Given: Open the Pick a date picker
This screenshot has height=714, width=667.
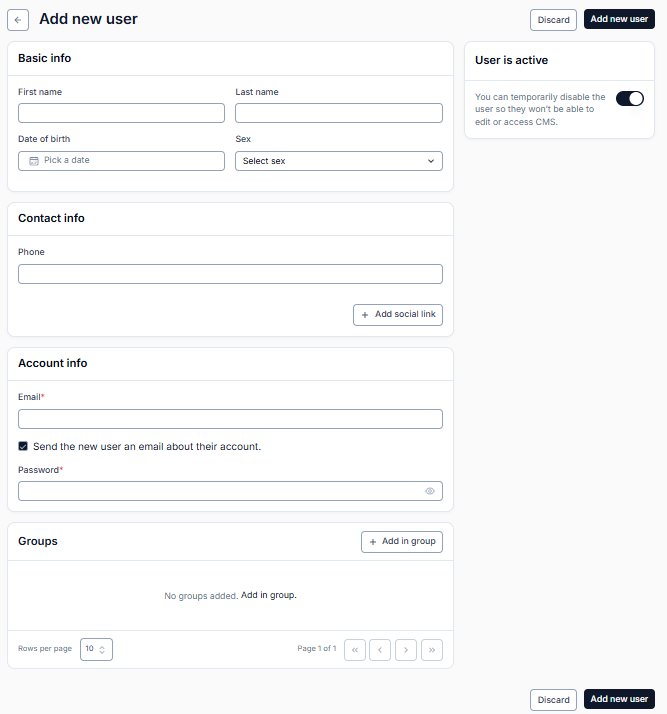Looking at the screenshot, I should click(121, 161).
